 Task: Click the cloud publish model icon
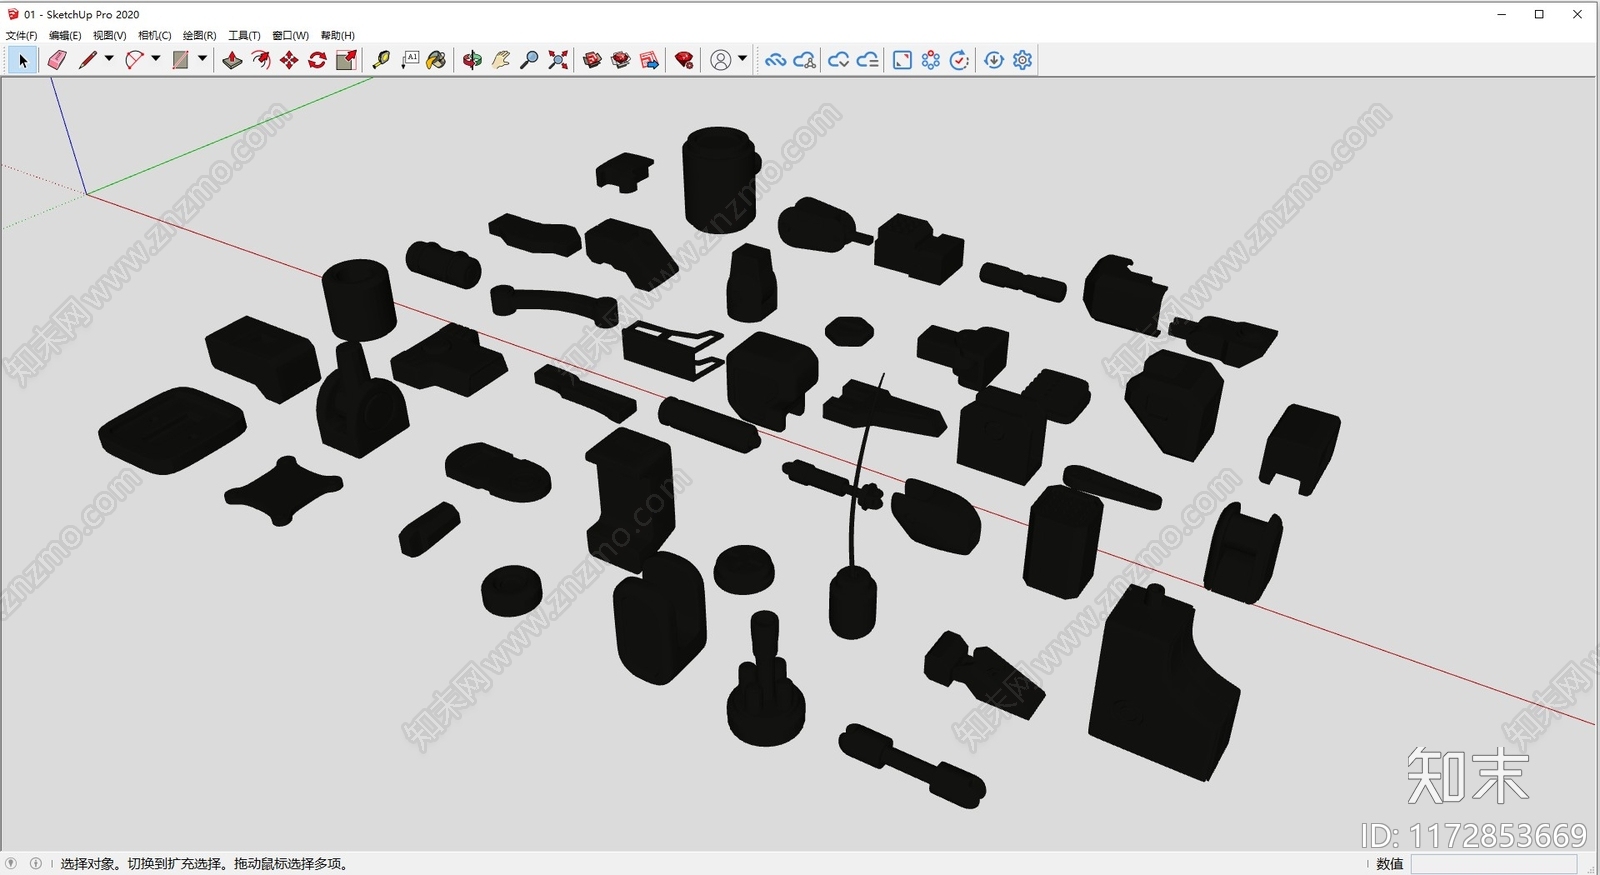point(838,60)
